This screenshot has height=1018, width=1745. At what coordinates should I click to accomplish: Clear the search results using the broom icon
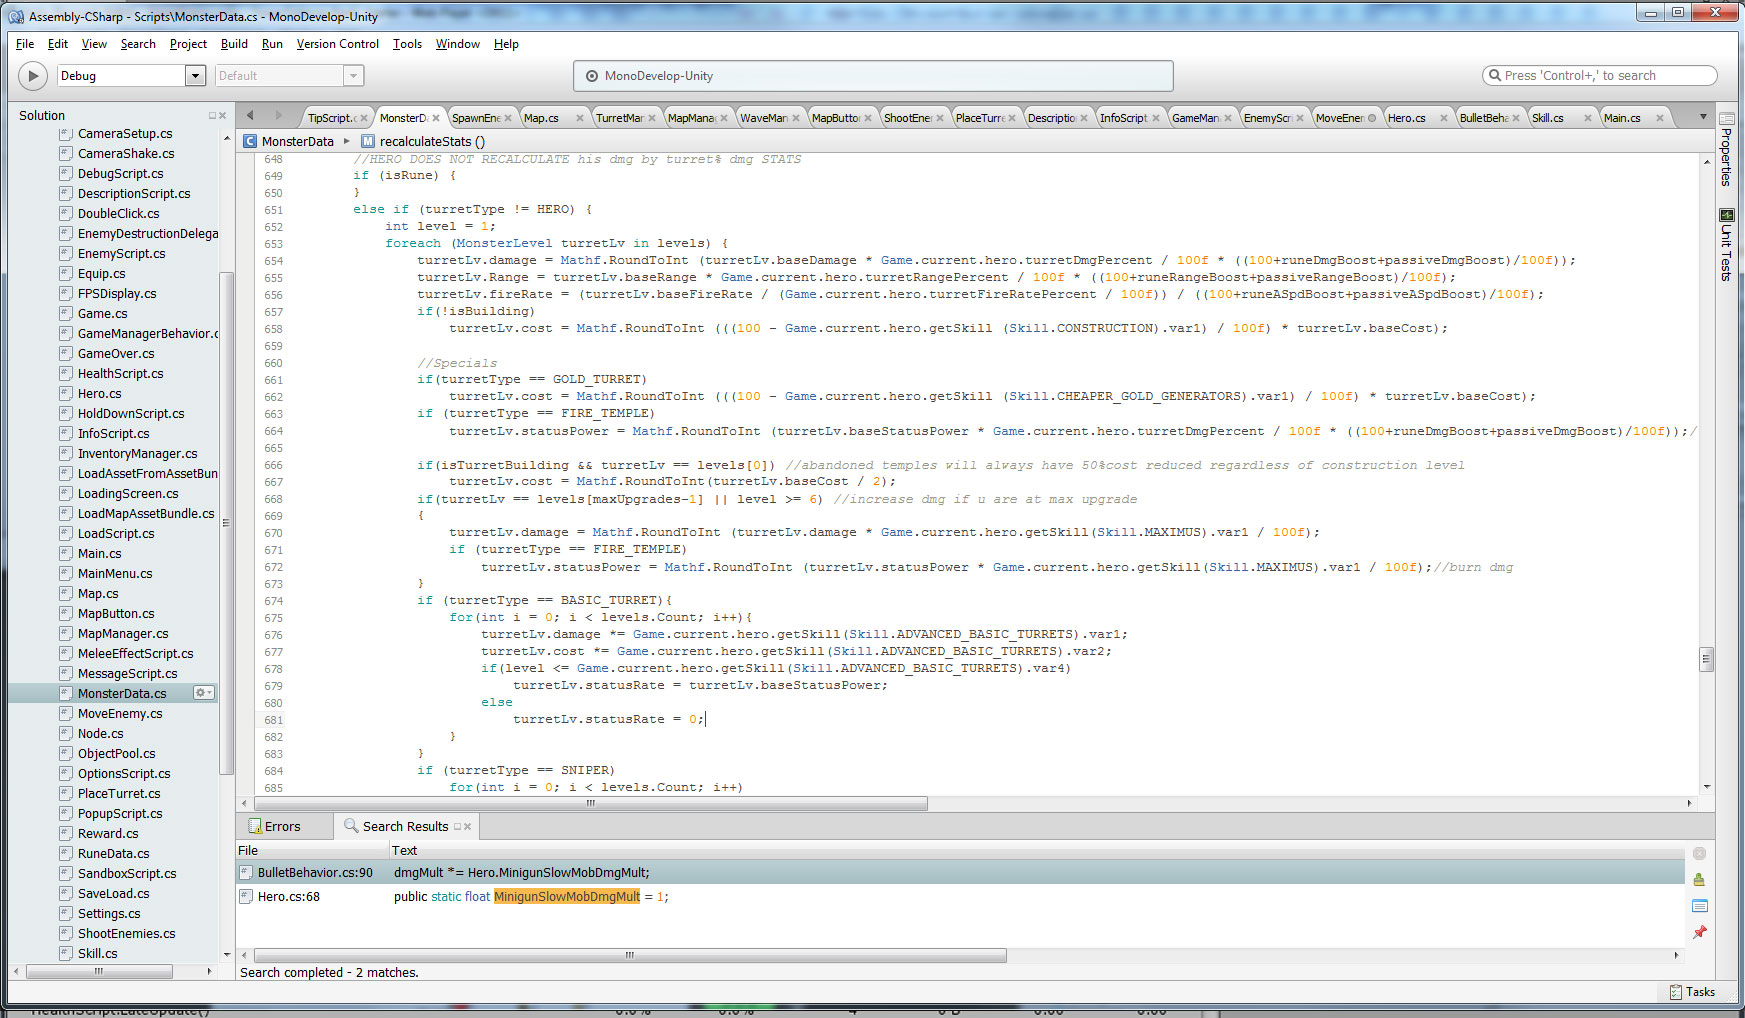tap(1699, 879)
